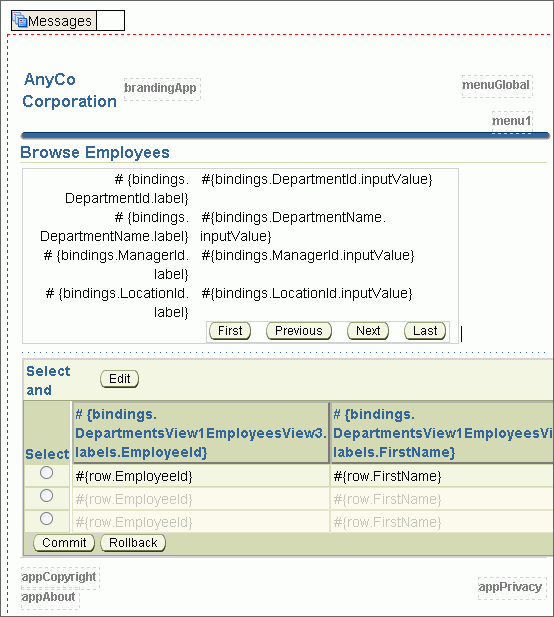Select the Browse Employees heading

tap(95, 152)
